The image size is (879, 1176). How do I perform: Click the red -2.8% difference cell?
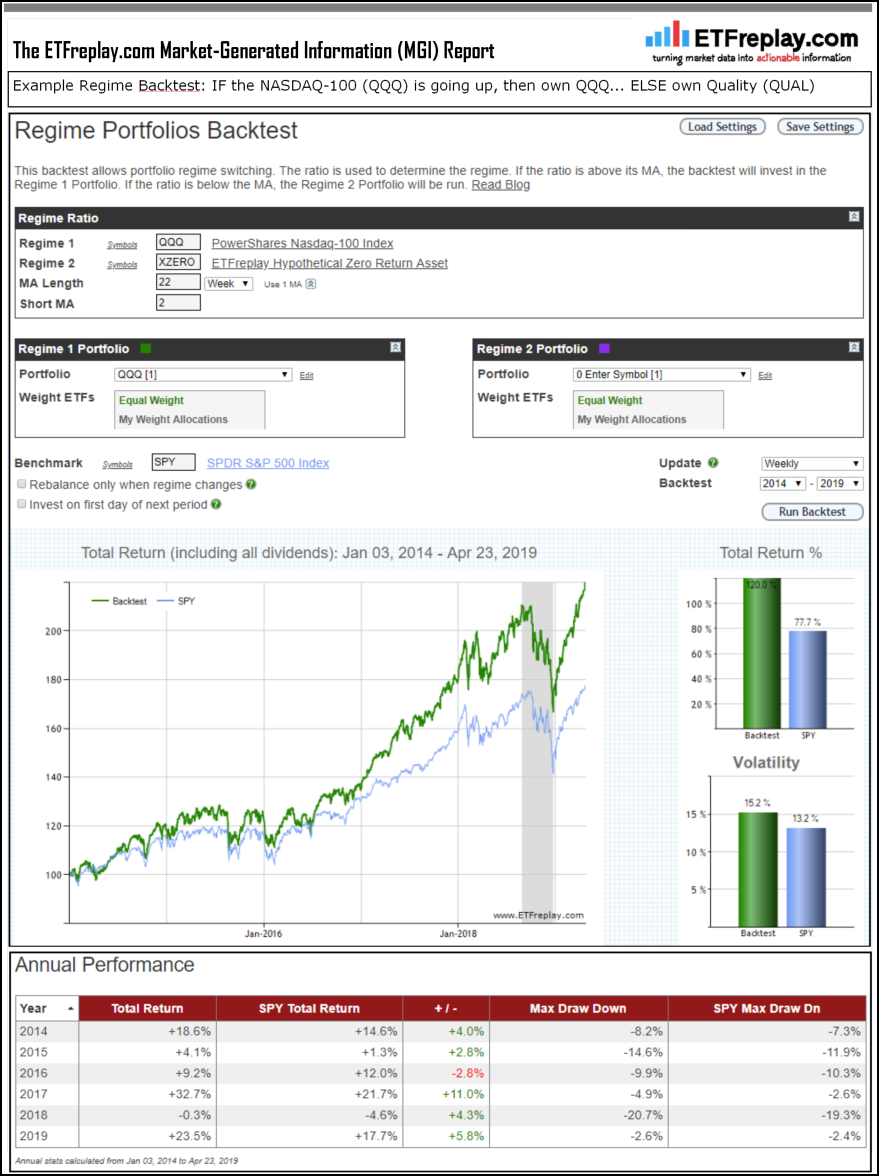[446, 1073]
